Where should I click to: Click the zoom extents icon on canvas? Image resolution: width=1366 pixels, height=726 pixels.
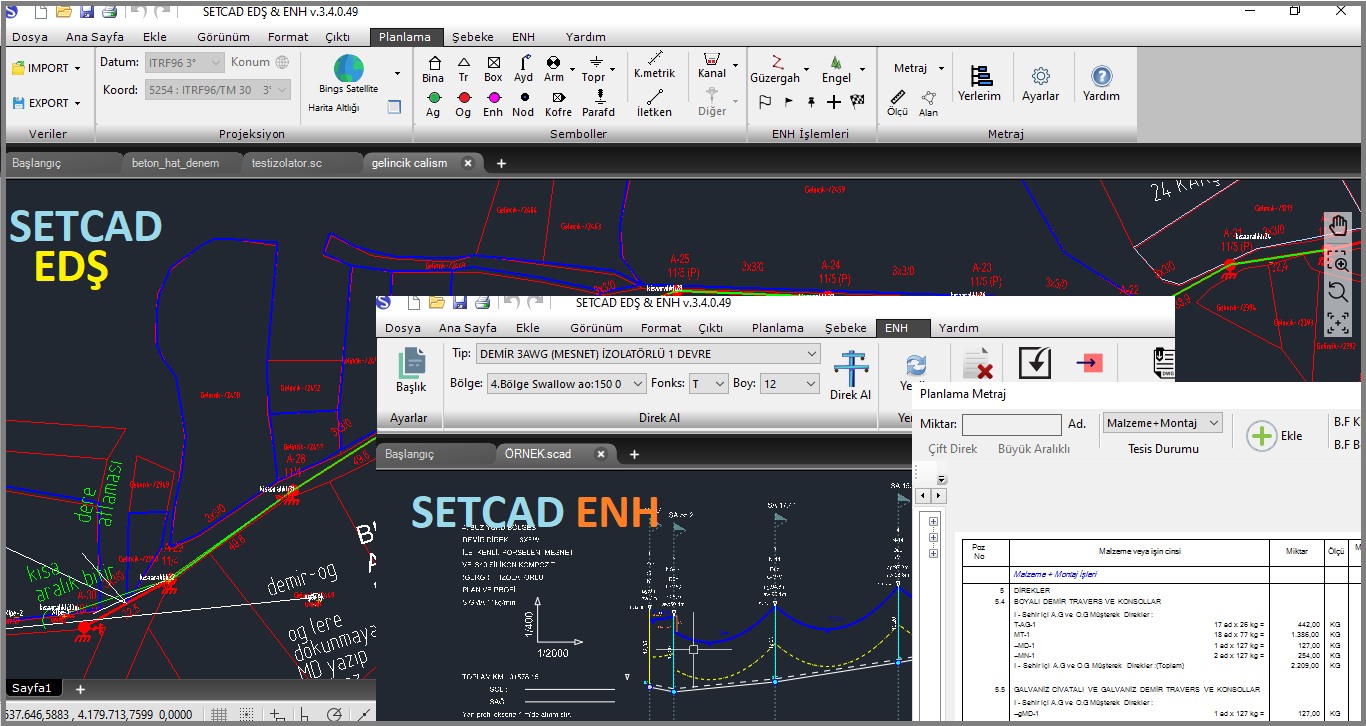click(1338, 323)
